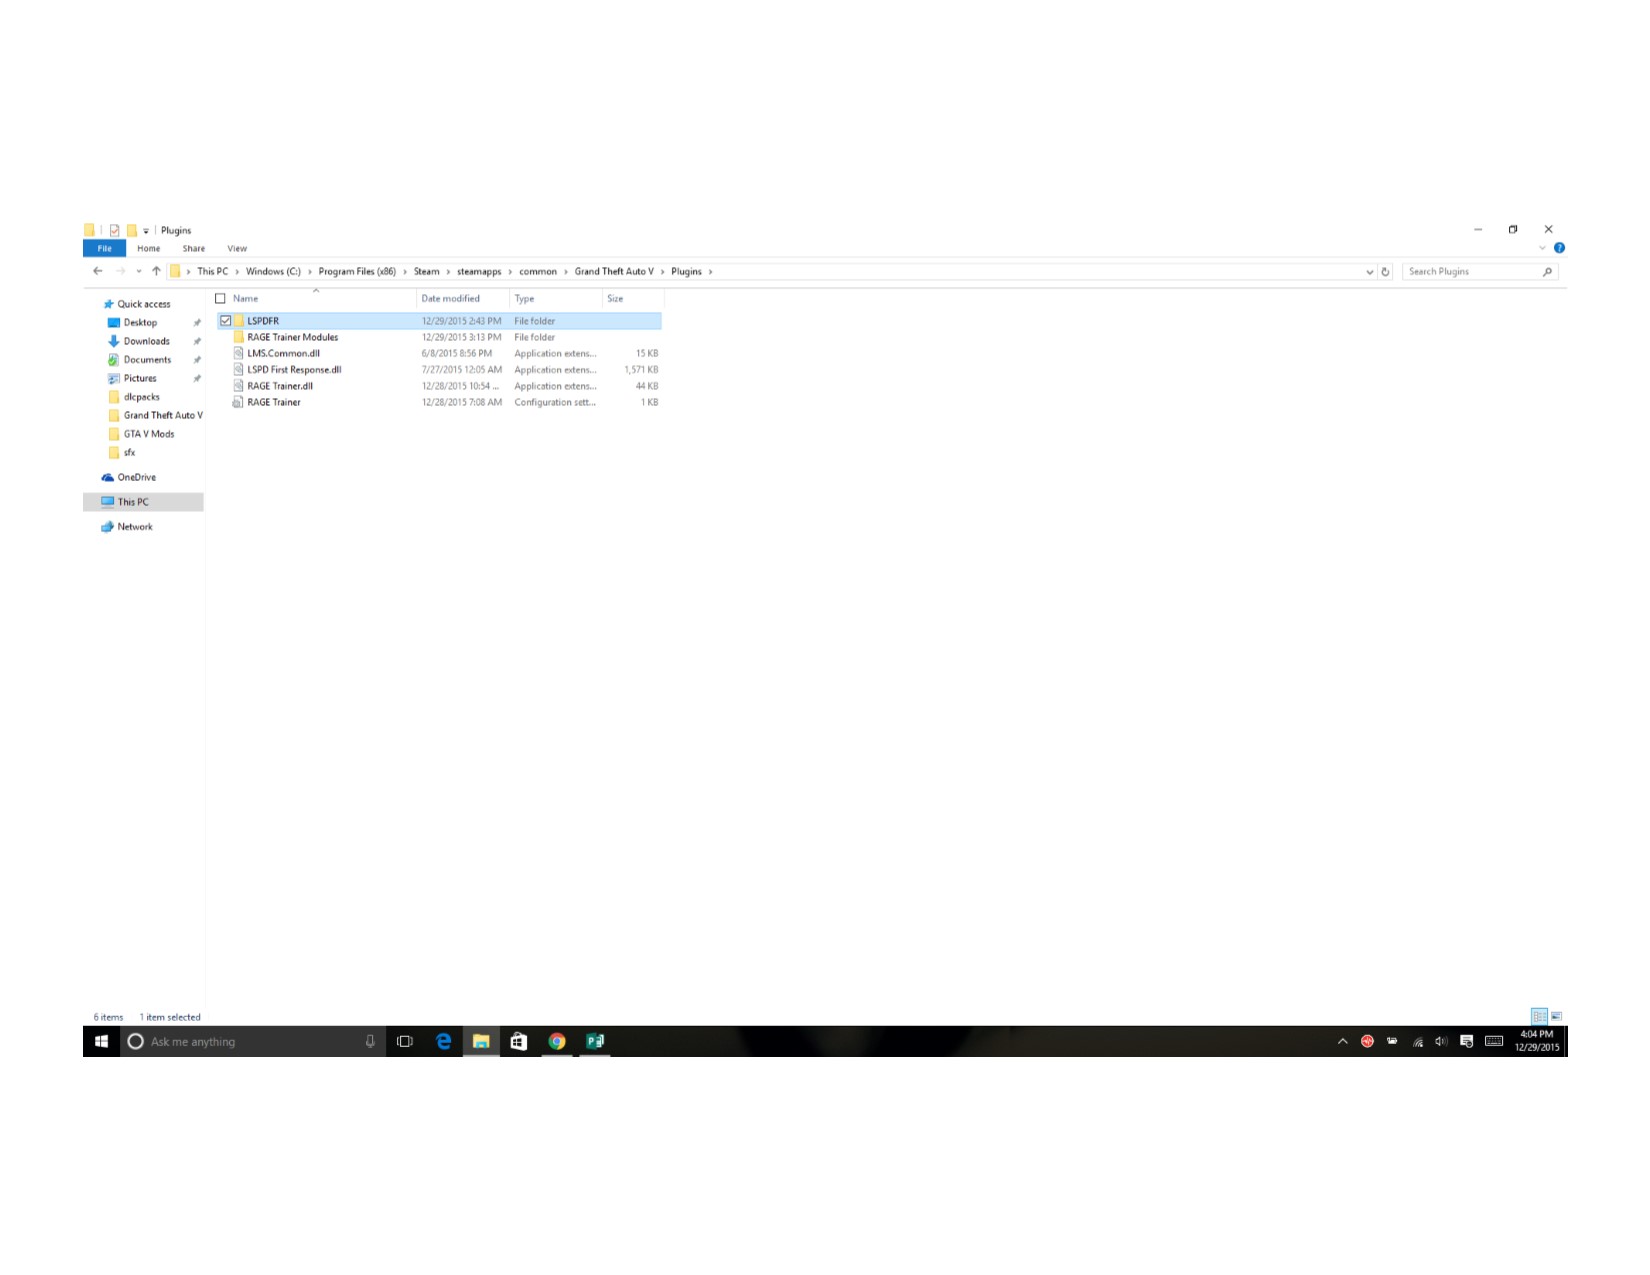Open Pictures in the navigation pane

click(x=140, y=378)
